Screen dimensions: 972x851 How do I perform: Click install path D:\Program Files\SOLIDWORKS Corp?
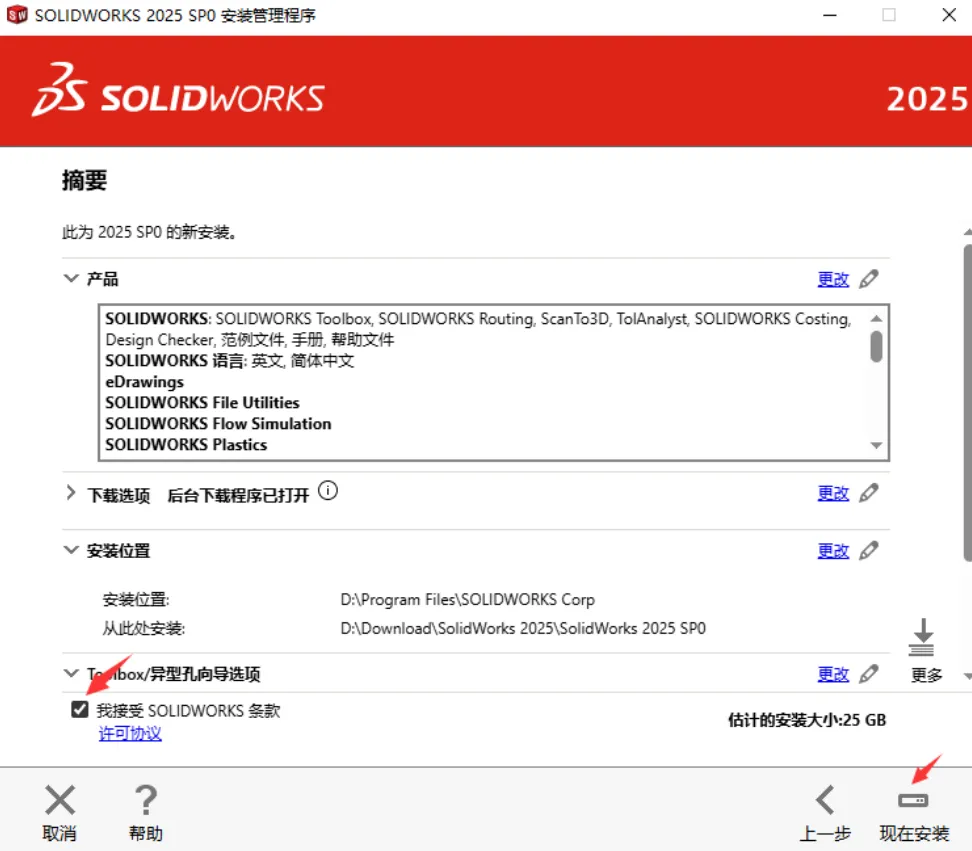467,600
